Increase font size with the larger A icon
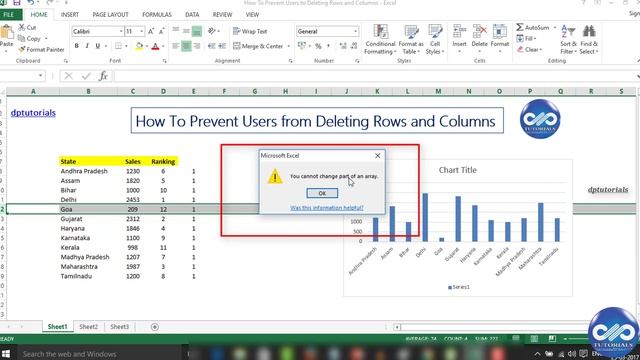The image size is (640, 360). click(151, 31)
